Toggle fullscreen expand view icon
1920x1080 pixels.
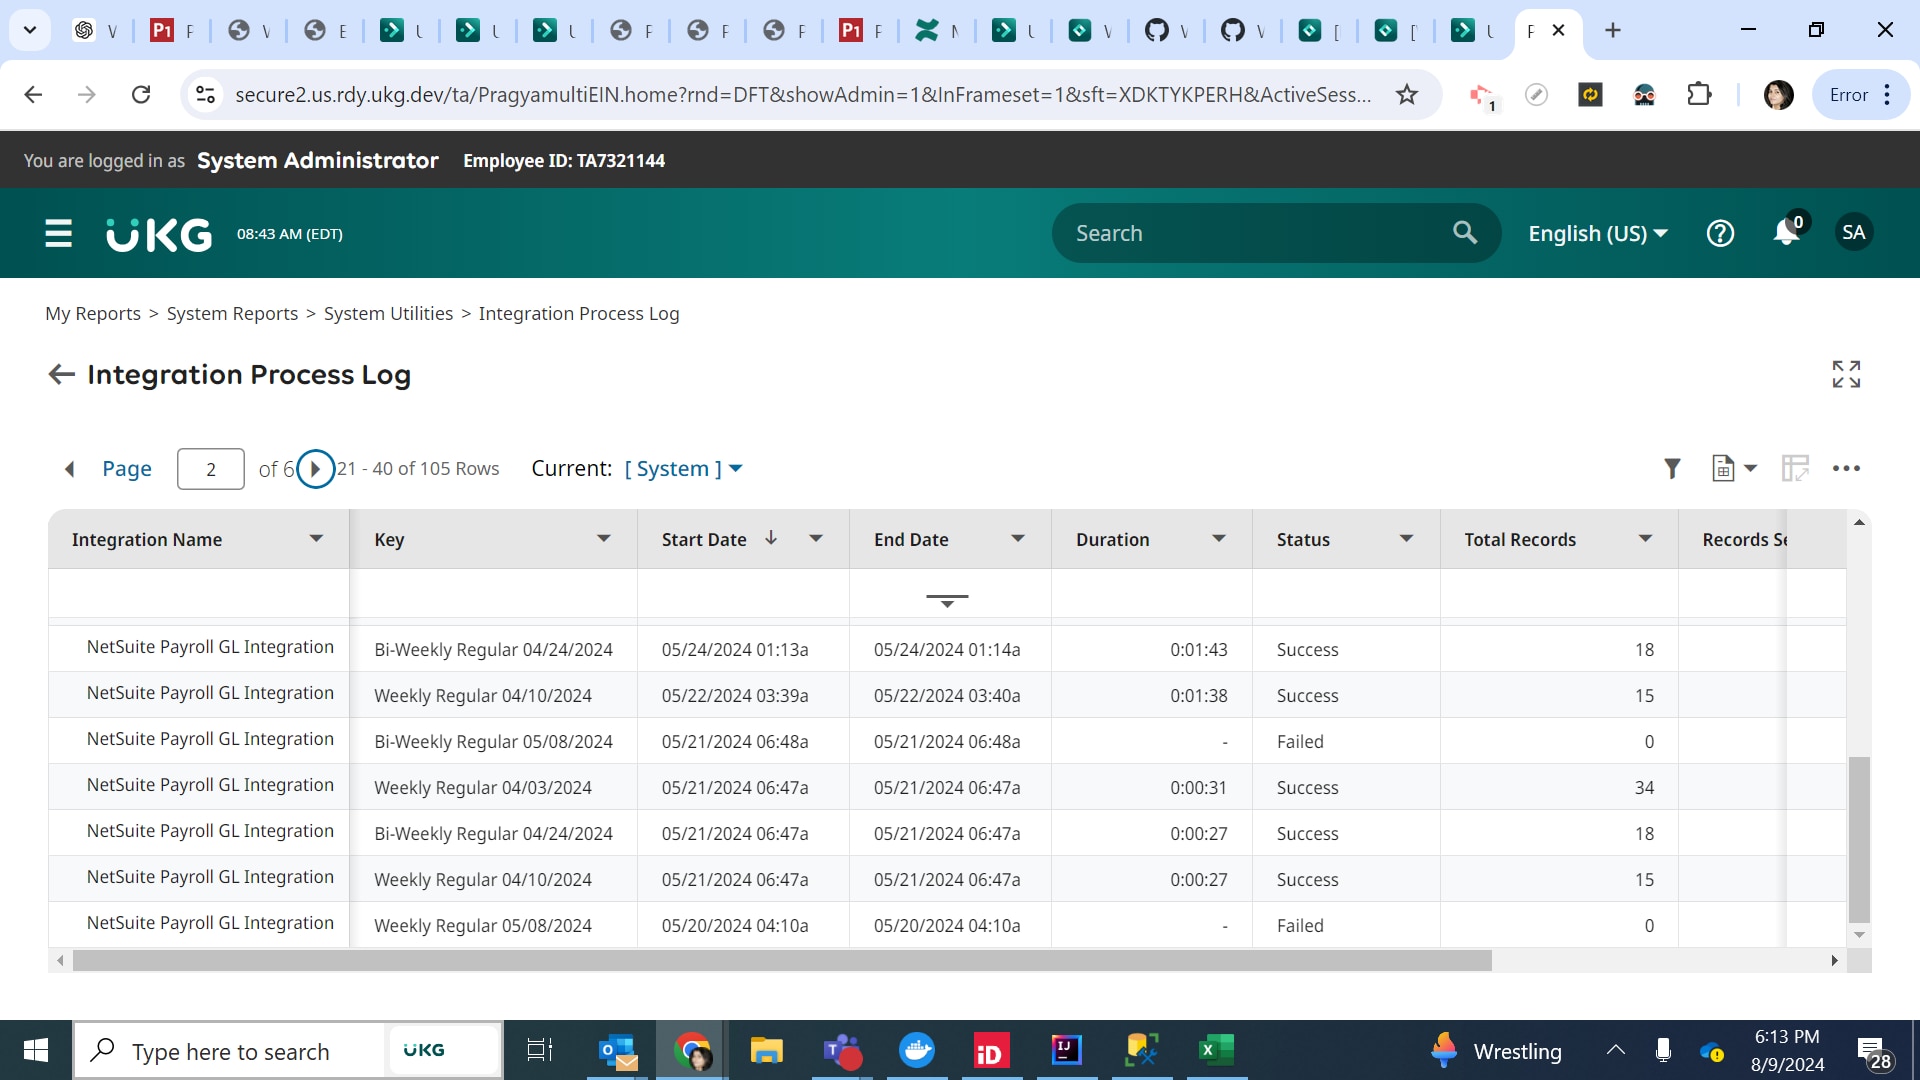(1846, 374)
